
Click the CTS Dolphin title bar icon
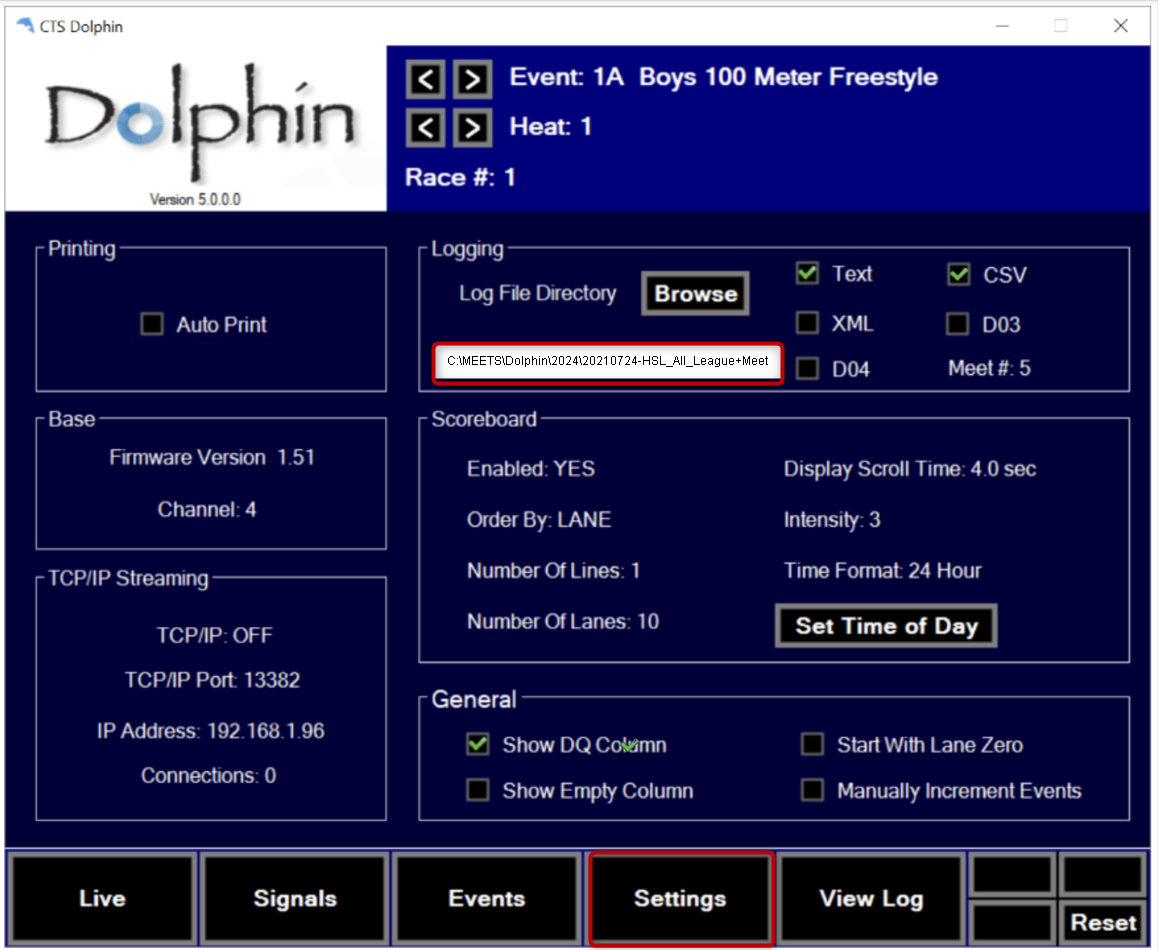(x=25, y=26)
